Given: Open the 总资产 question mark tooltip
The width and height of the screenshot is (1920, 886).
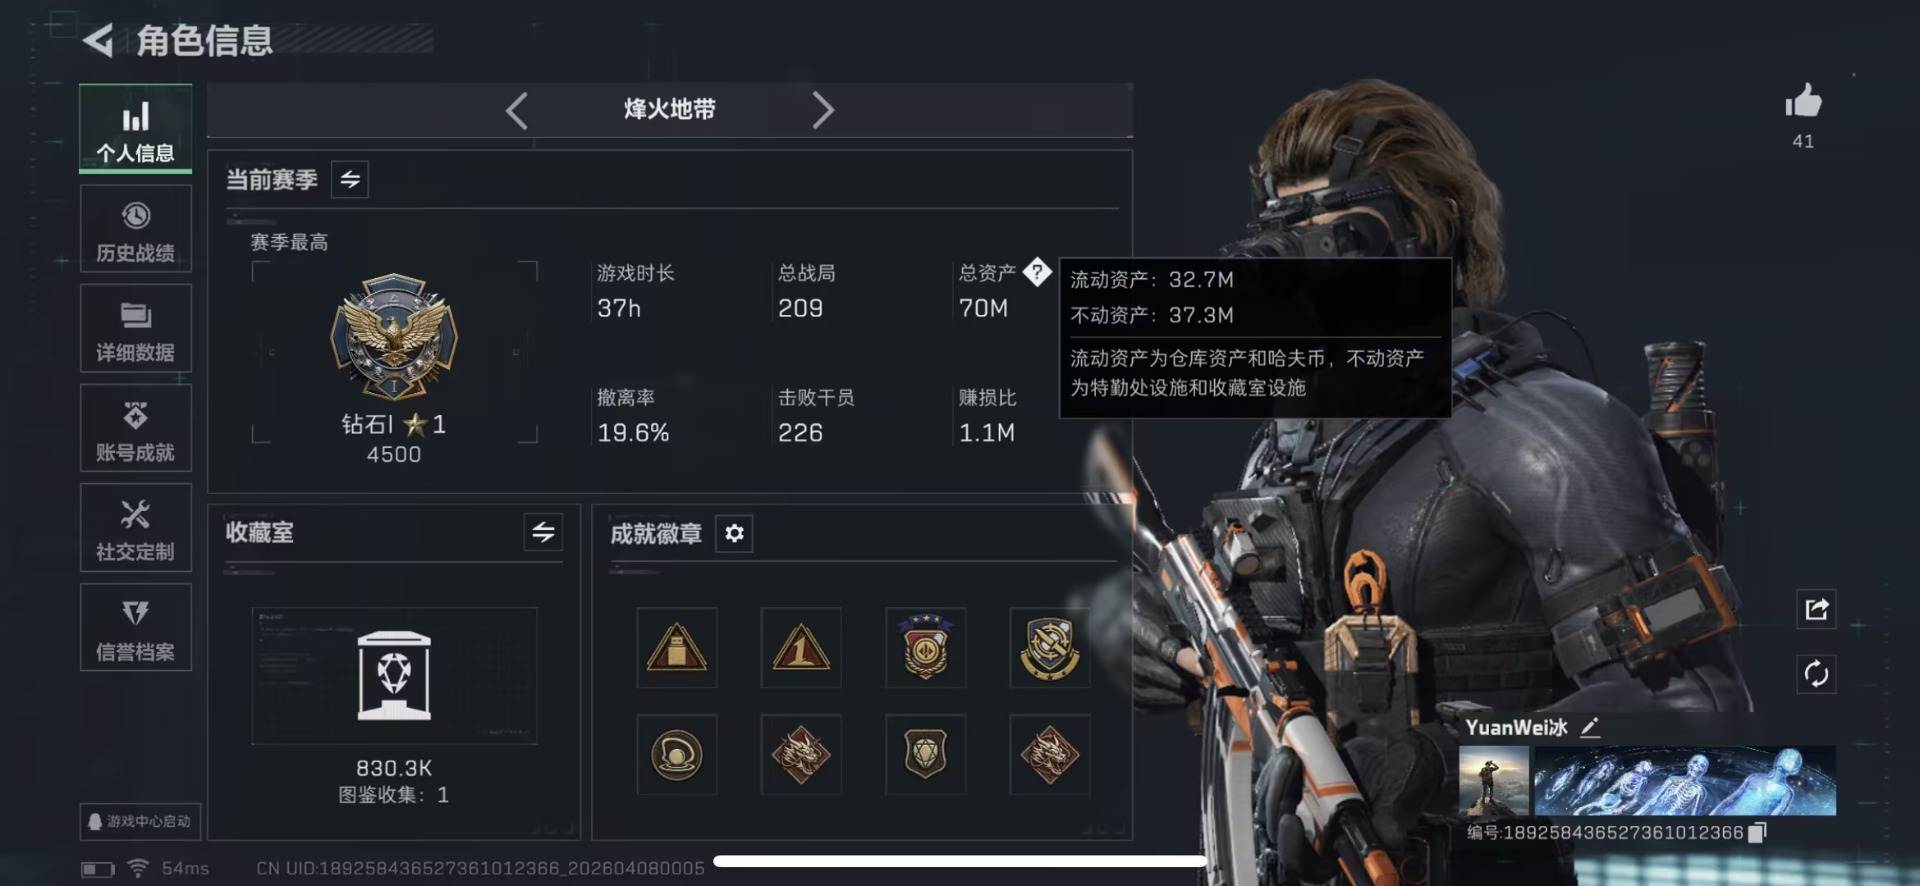Looking at the screenshot, I should (1037, 271).
